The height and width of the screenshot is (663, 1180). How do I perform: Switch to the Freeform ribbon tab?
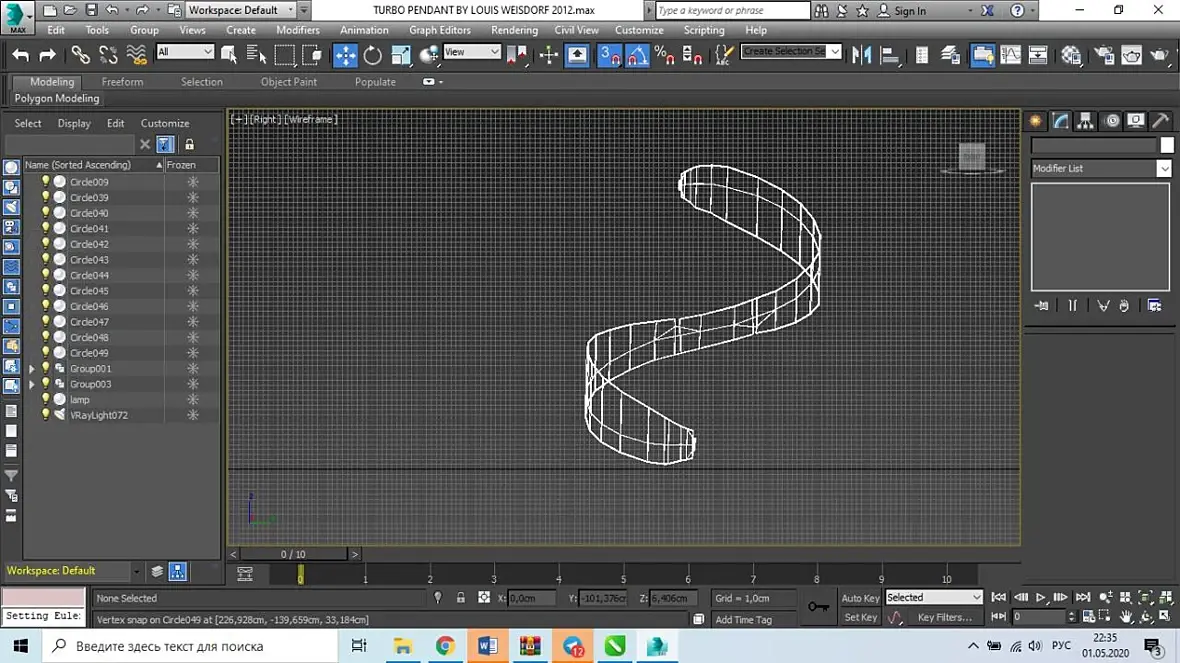122,82
